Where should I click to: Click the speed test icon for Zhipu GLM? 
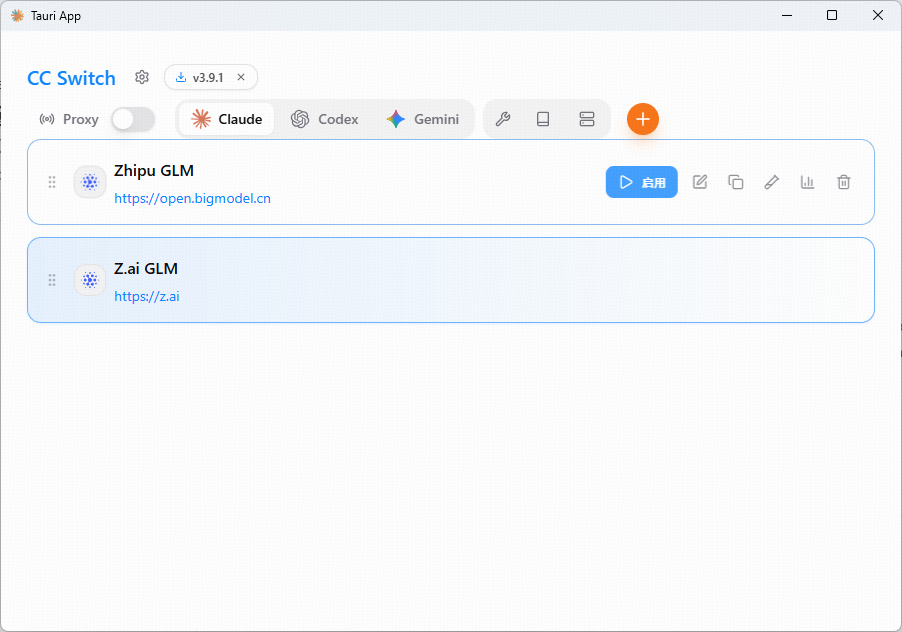tap(771, 182)
